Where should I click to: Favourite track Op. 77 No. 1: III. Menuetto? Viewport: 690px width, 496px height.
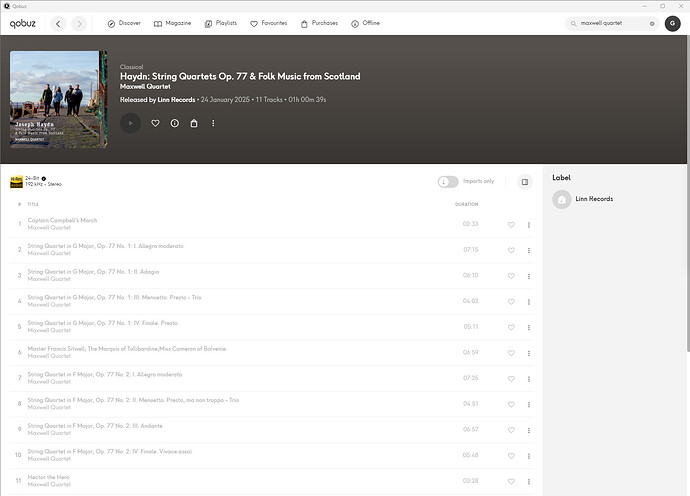point(511,302)
